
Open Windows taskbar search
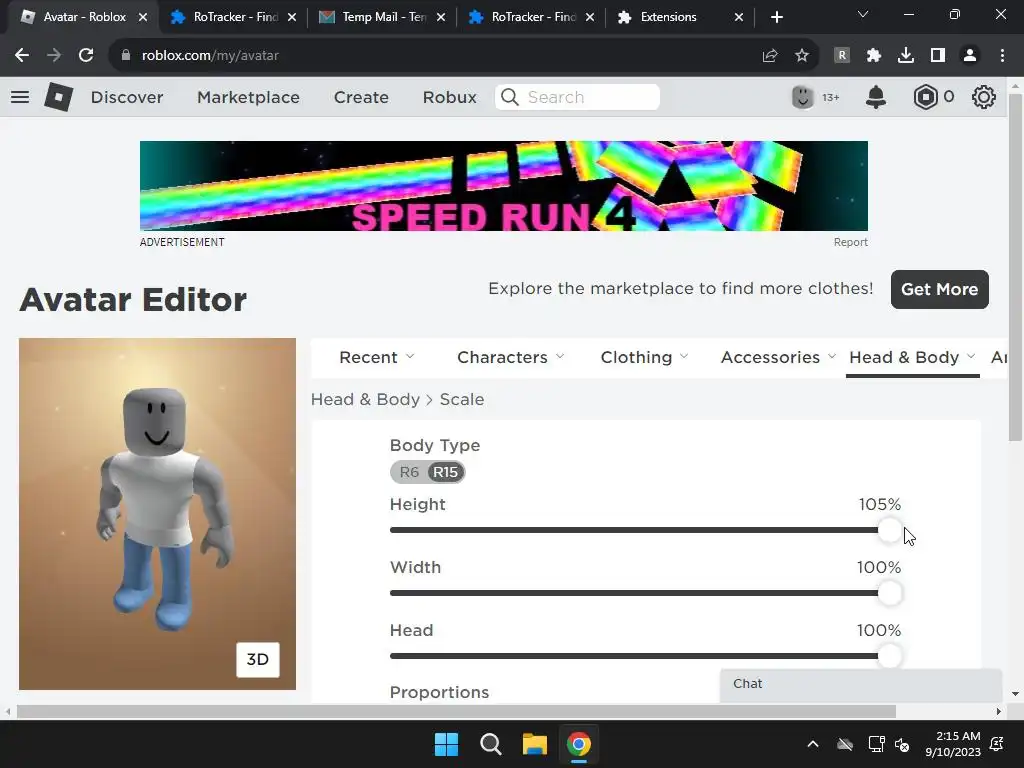tap(490, 744)
